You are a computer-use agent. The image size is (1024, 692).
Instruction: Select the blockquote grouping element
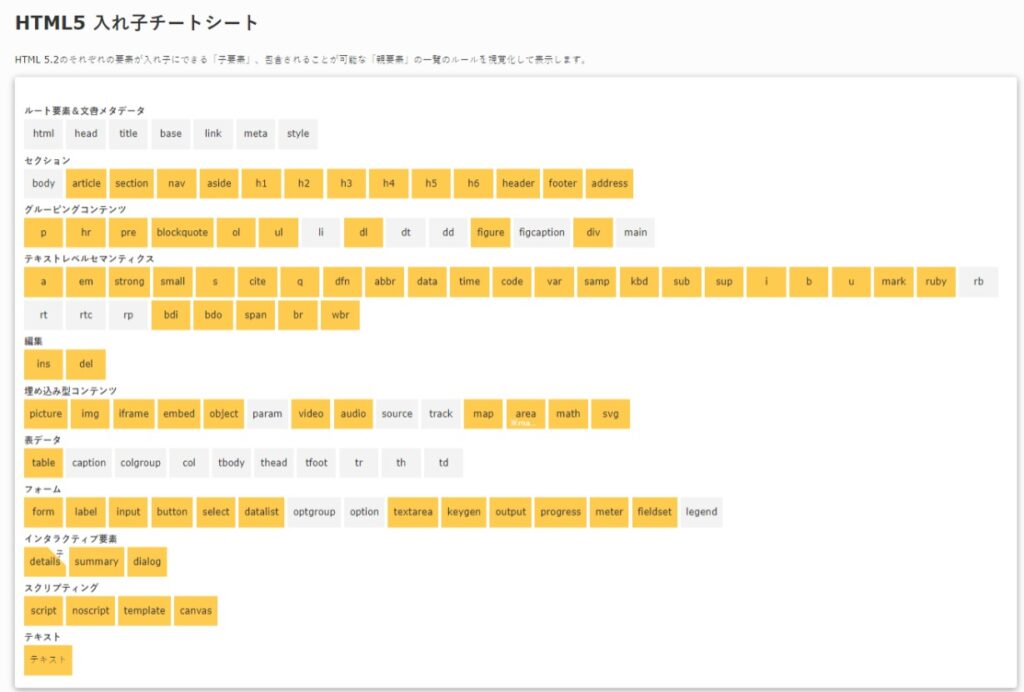coord(182,232)
